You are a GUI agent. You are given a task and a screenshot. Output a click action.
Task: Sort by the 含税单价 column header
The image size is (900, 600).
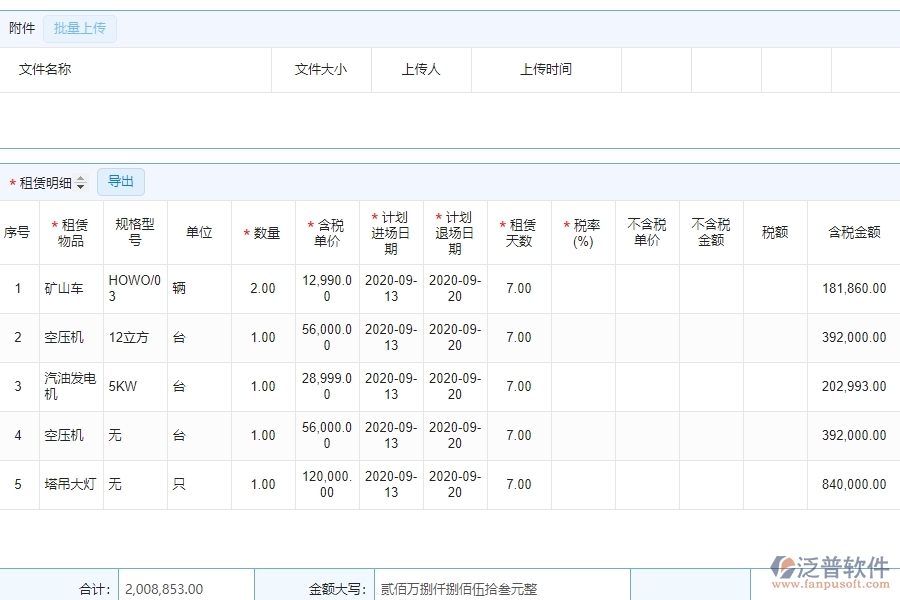click(x=327, y=231)
